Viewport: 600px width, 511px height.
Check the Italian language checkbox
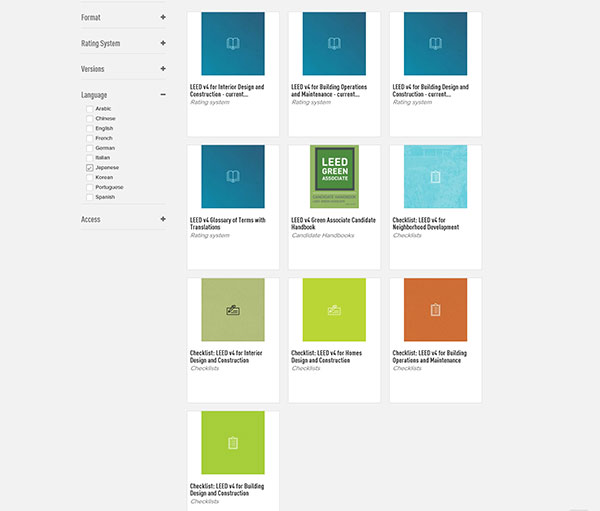[x=90, y=158]
